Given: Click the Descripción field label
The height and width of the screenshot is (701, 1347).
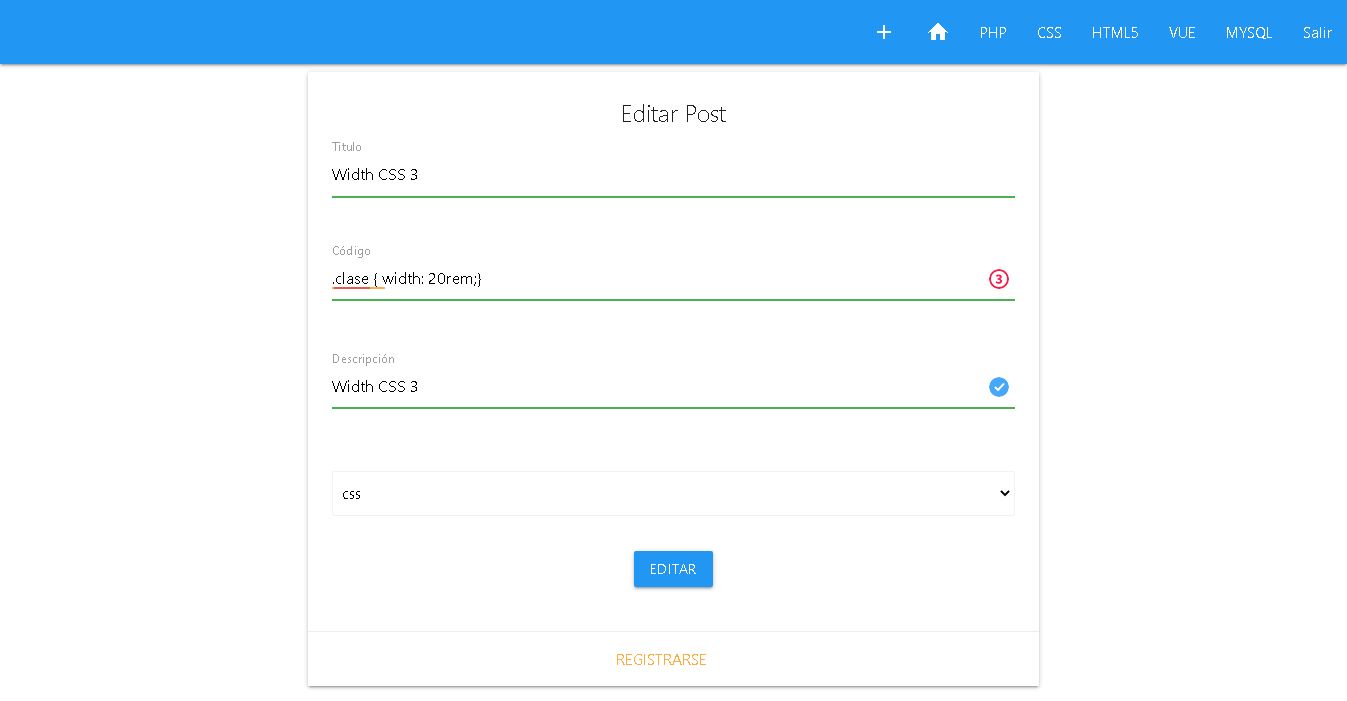Looking at the screenshot, I should point(363,359).
